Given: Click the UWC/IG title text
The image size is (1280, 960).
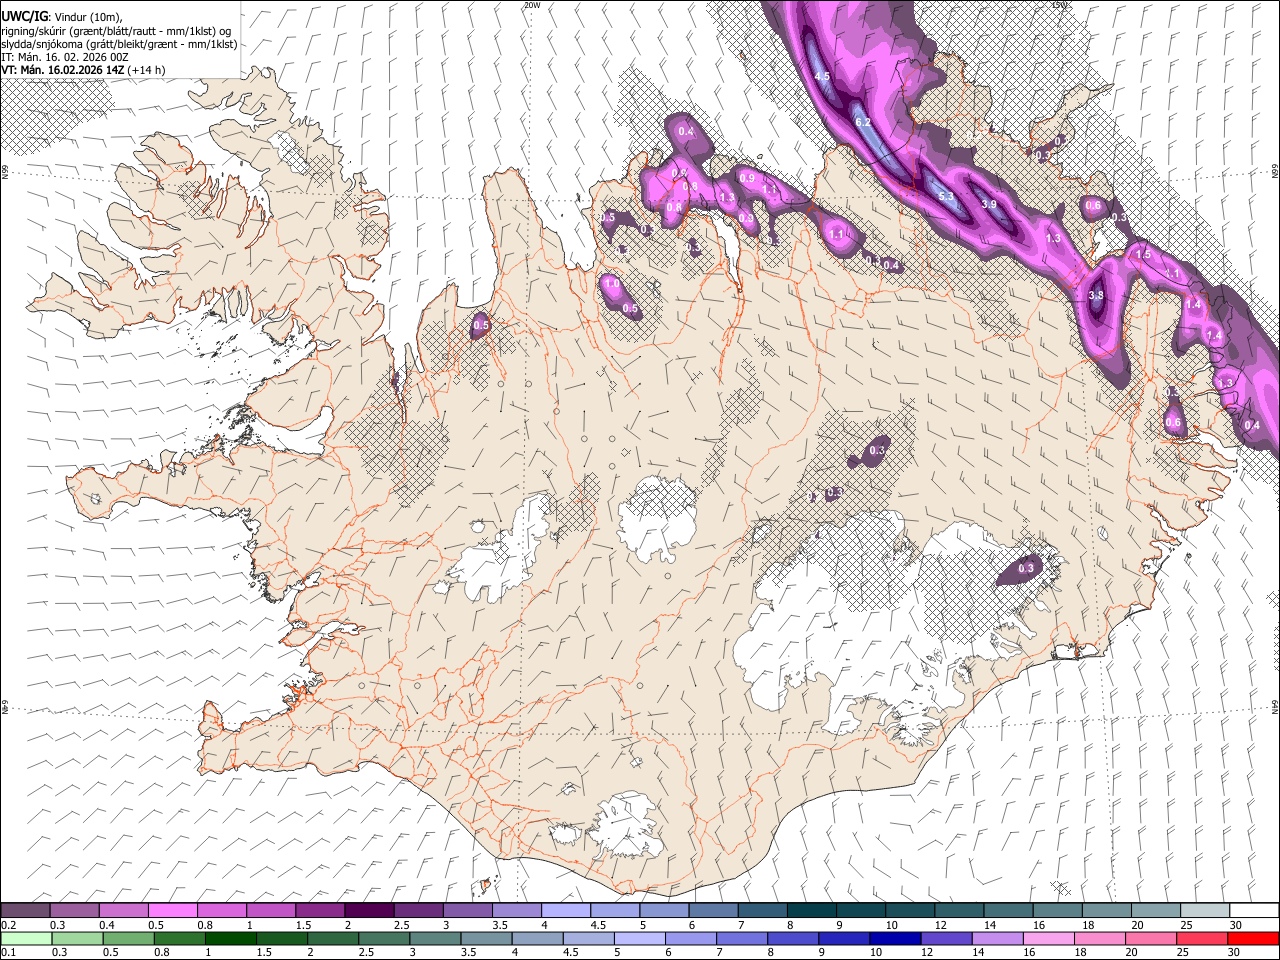Looking at the screenshot, I should tap(24, 17).
